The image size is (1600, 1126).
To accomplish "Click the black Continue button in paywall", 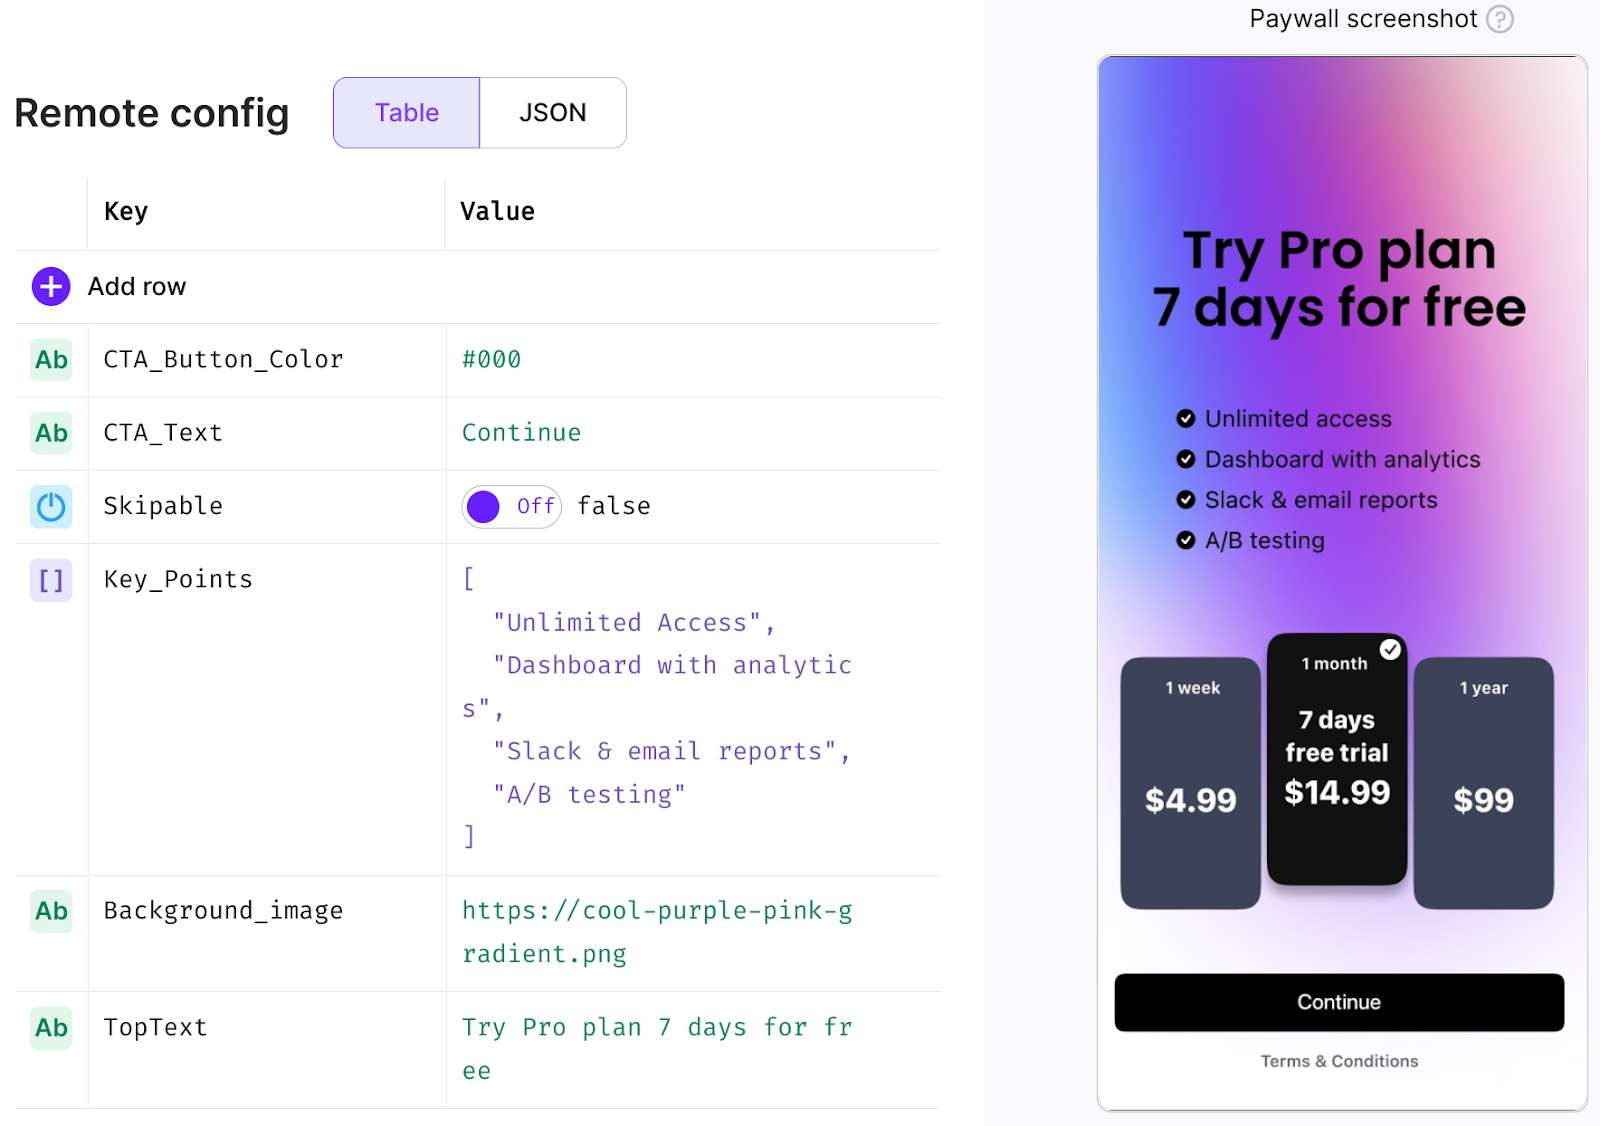I will point(1339,1002).
